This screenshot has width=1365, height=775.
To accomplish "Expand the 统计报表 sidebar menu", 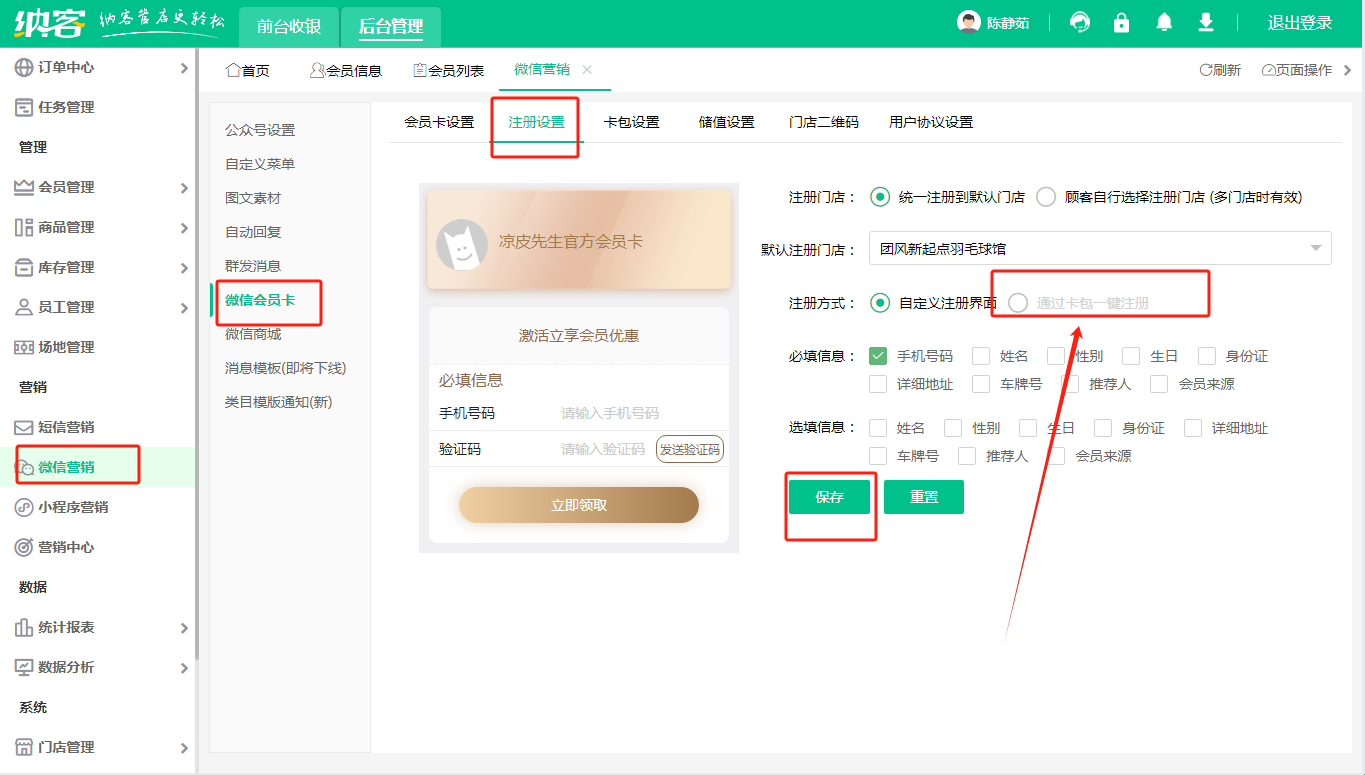I will coord(66,627).
